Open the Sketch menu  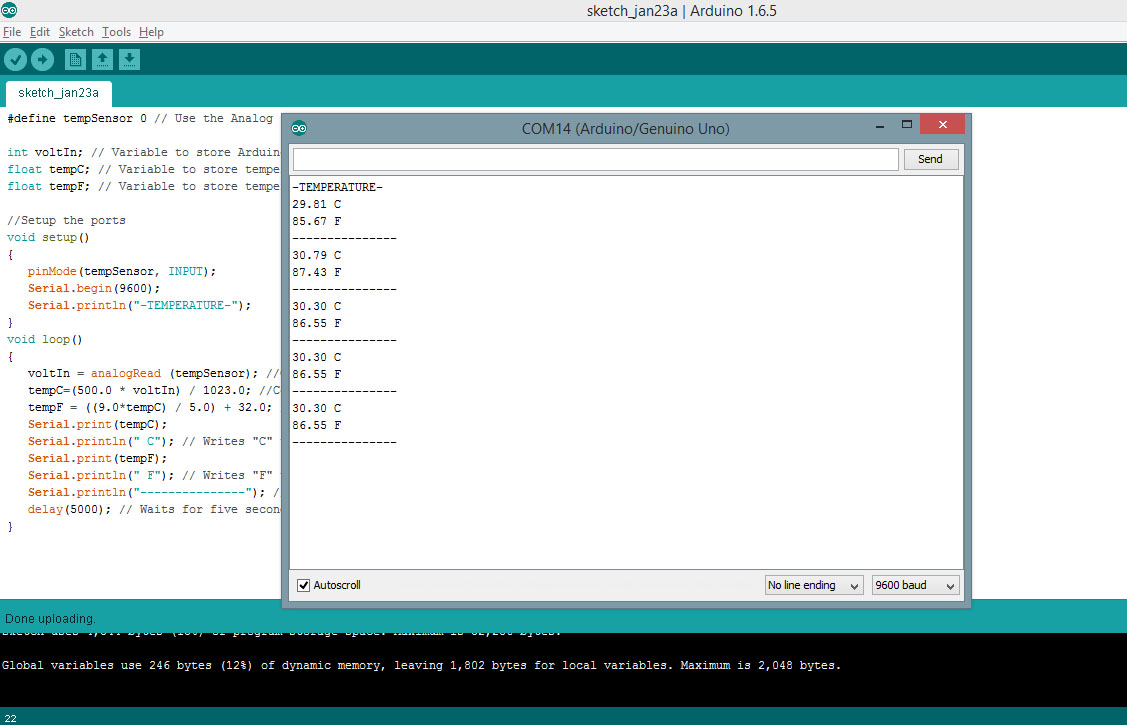click(76, 32)
